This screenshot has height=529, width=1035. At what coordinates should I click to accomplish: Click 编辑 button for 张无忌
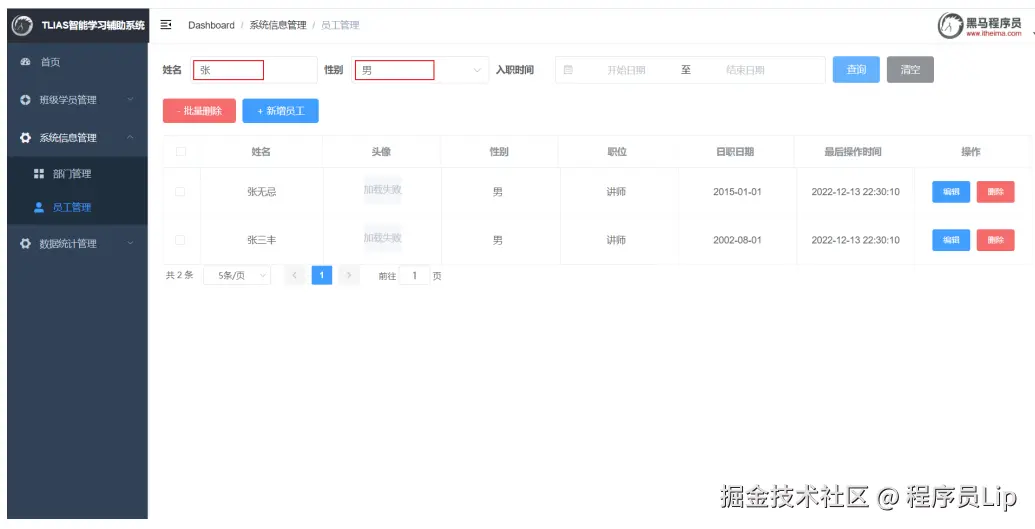pyautogui.click(x=951, y=192)
